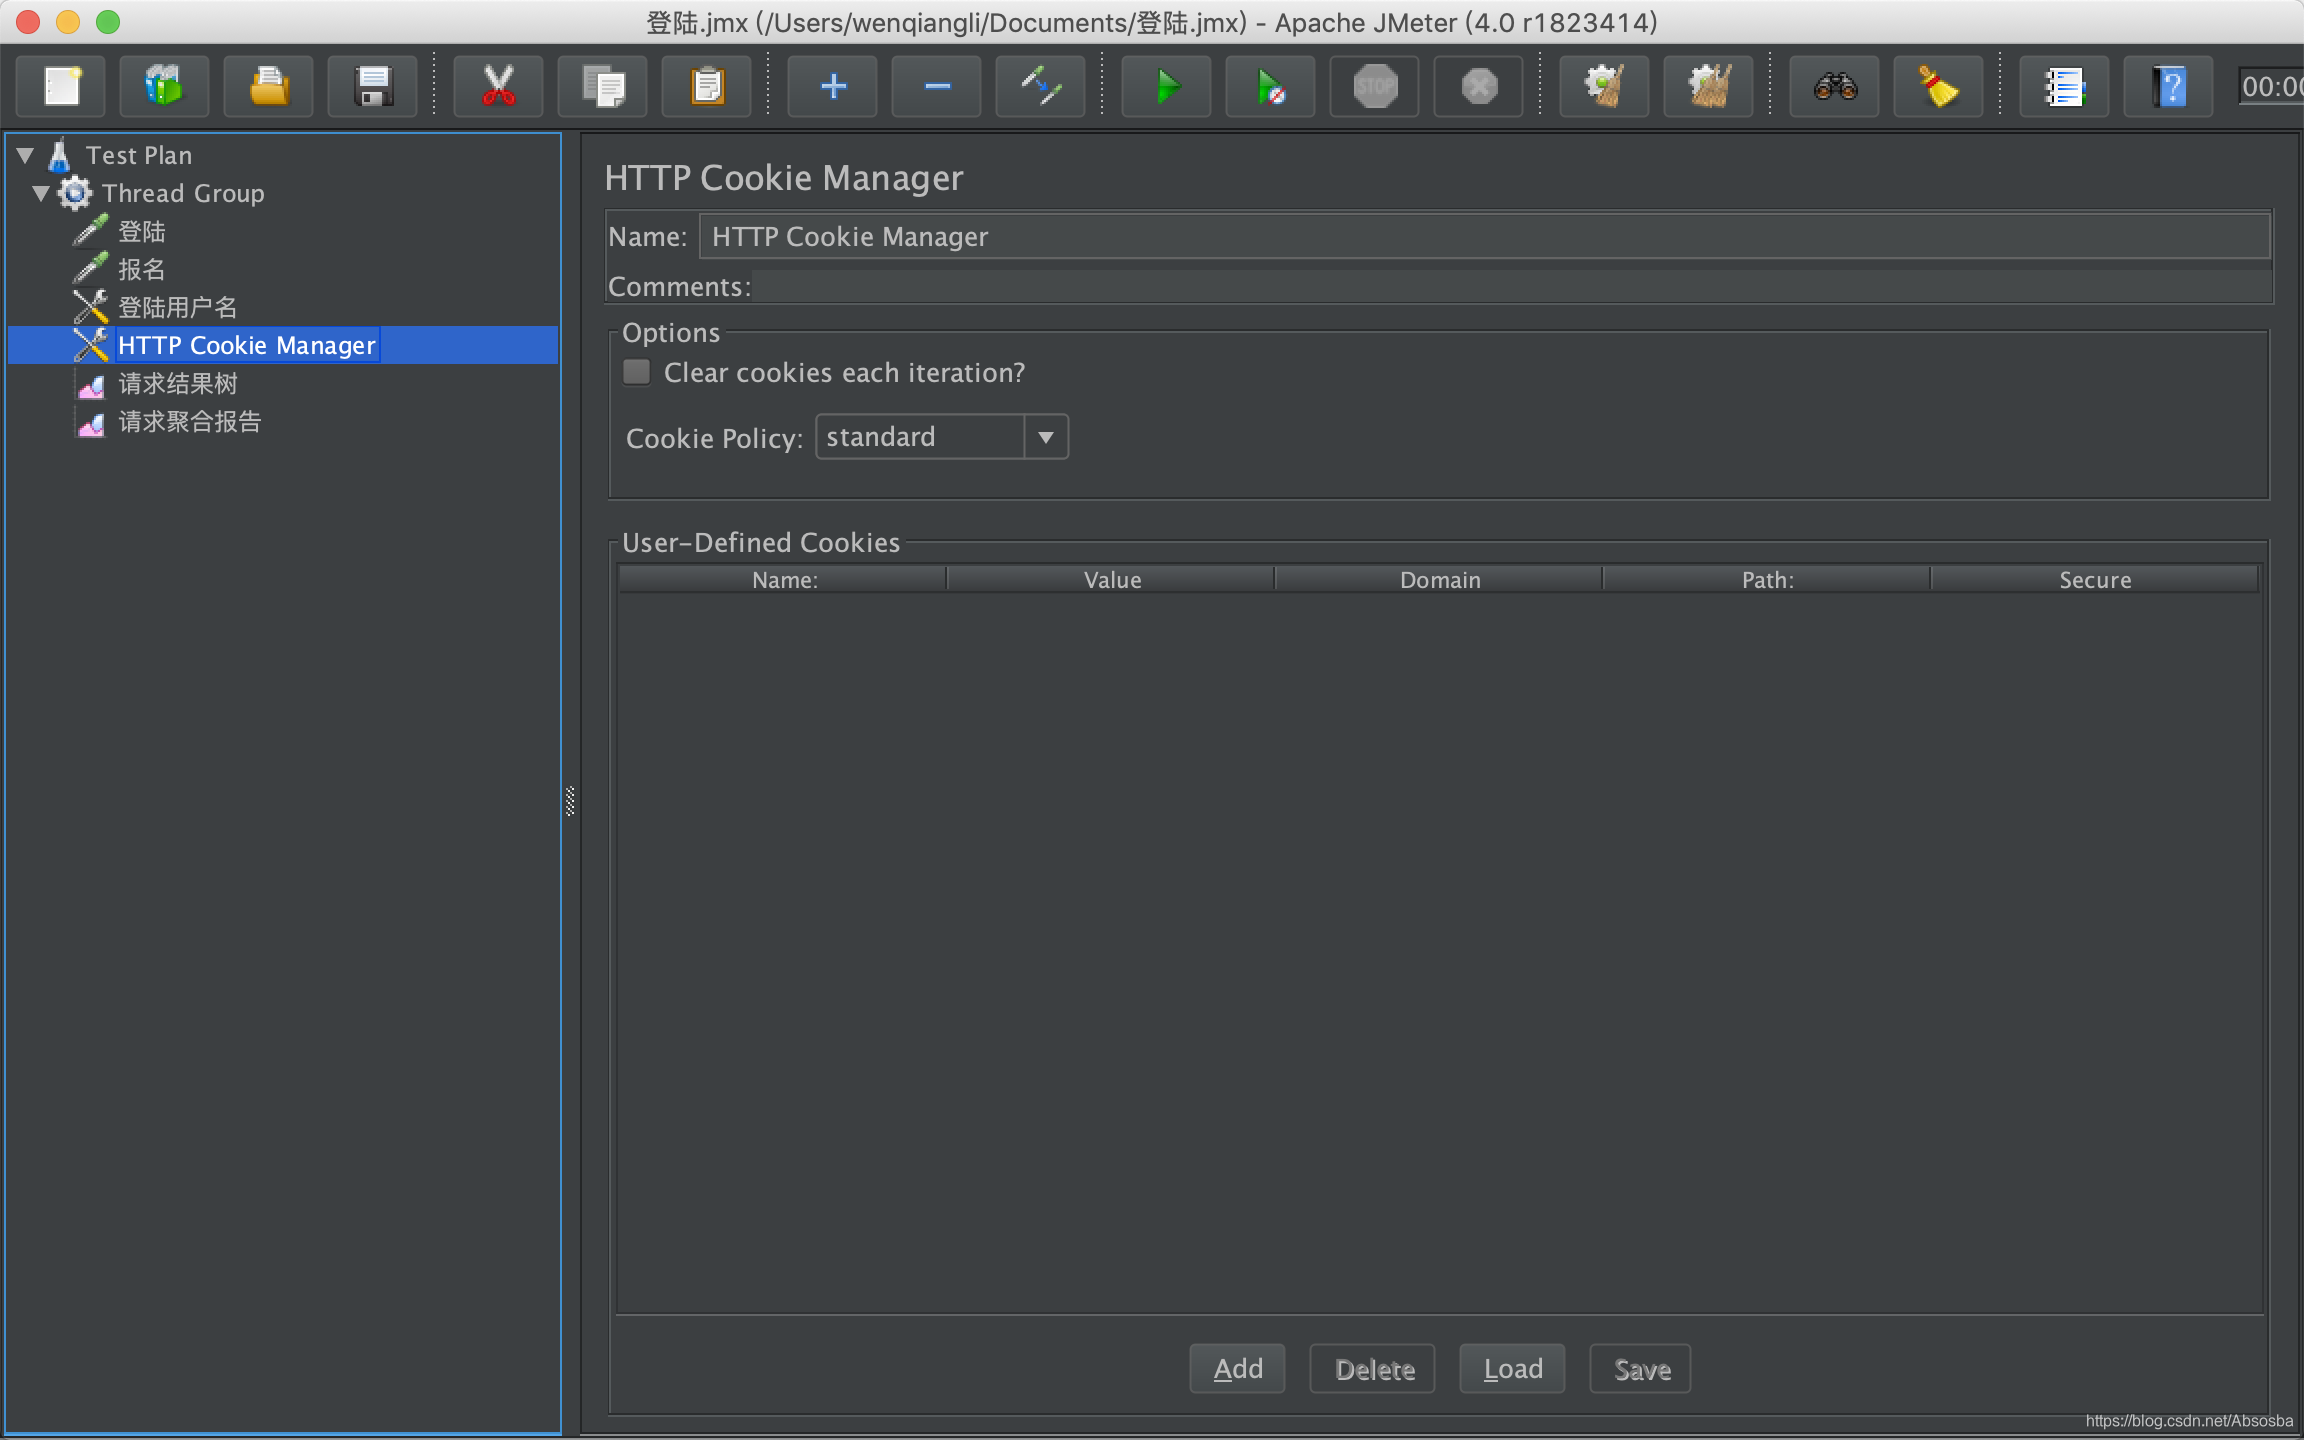Click the split pane divider handle
This screenshot has width=2304, height=1440.
coord(570,801)
